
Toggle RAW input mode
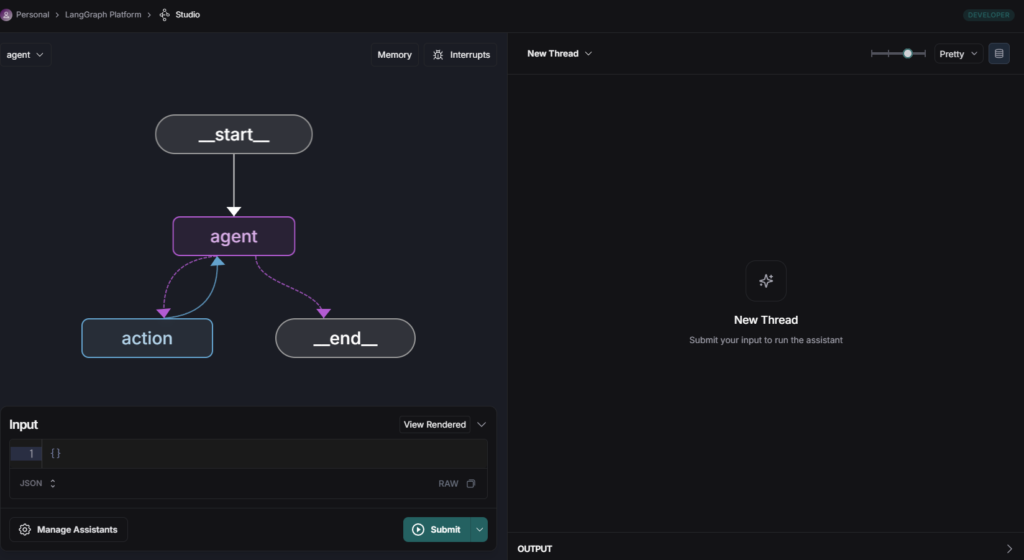[x=448, y=484]
